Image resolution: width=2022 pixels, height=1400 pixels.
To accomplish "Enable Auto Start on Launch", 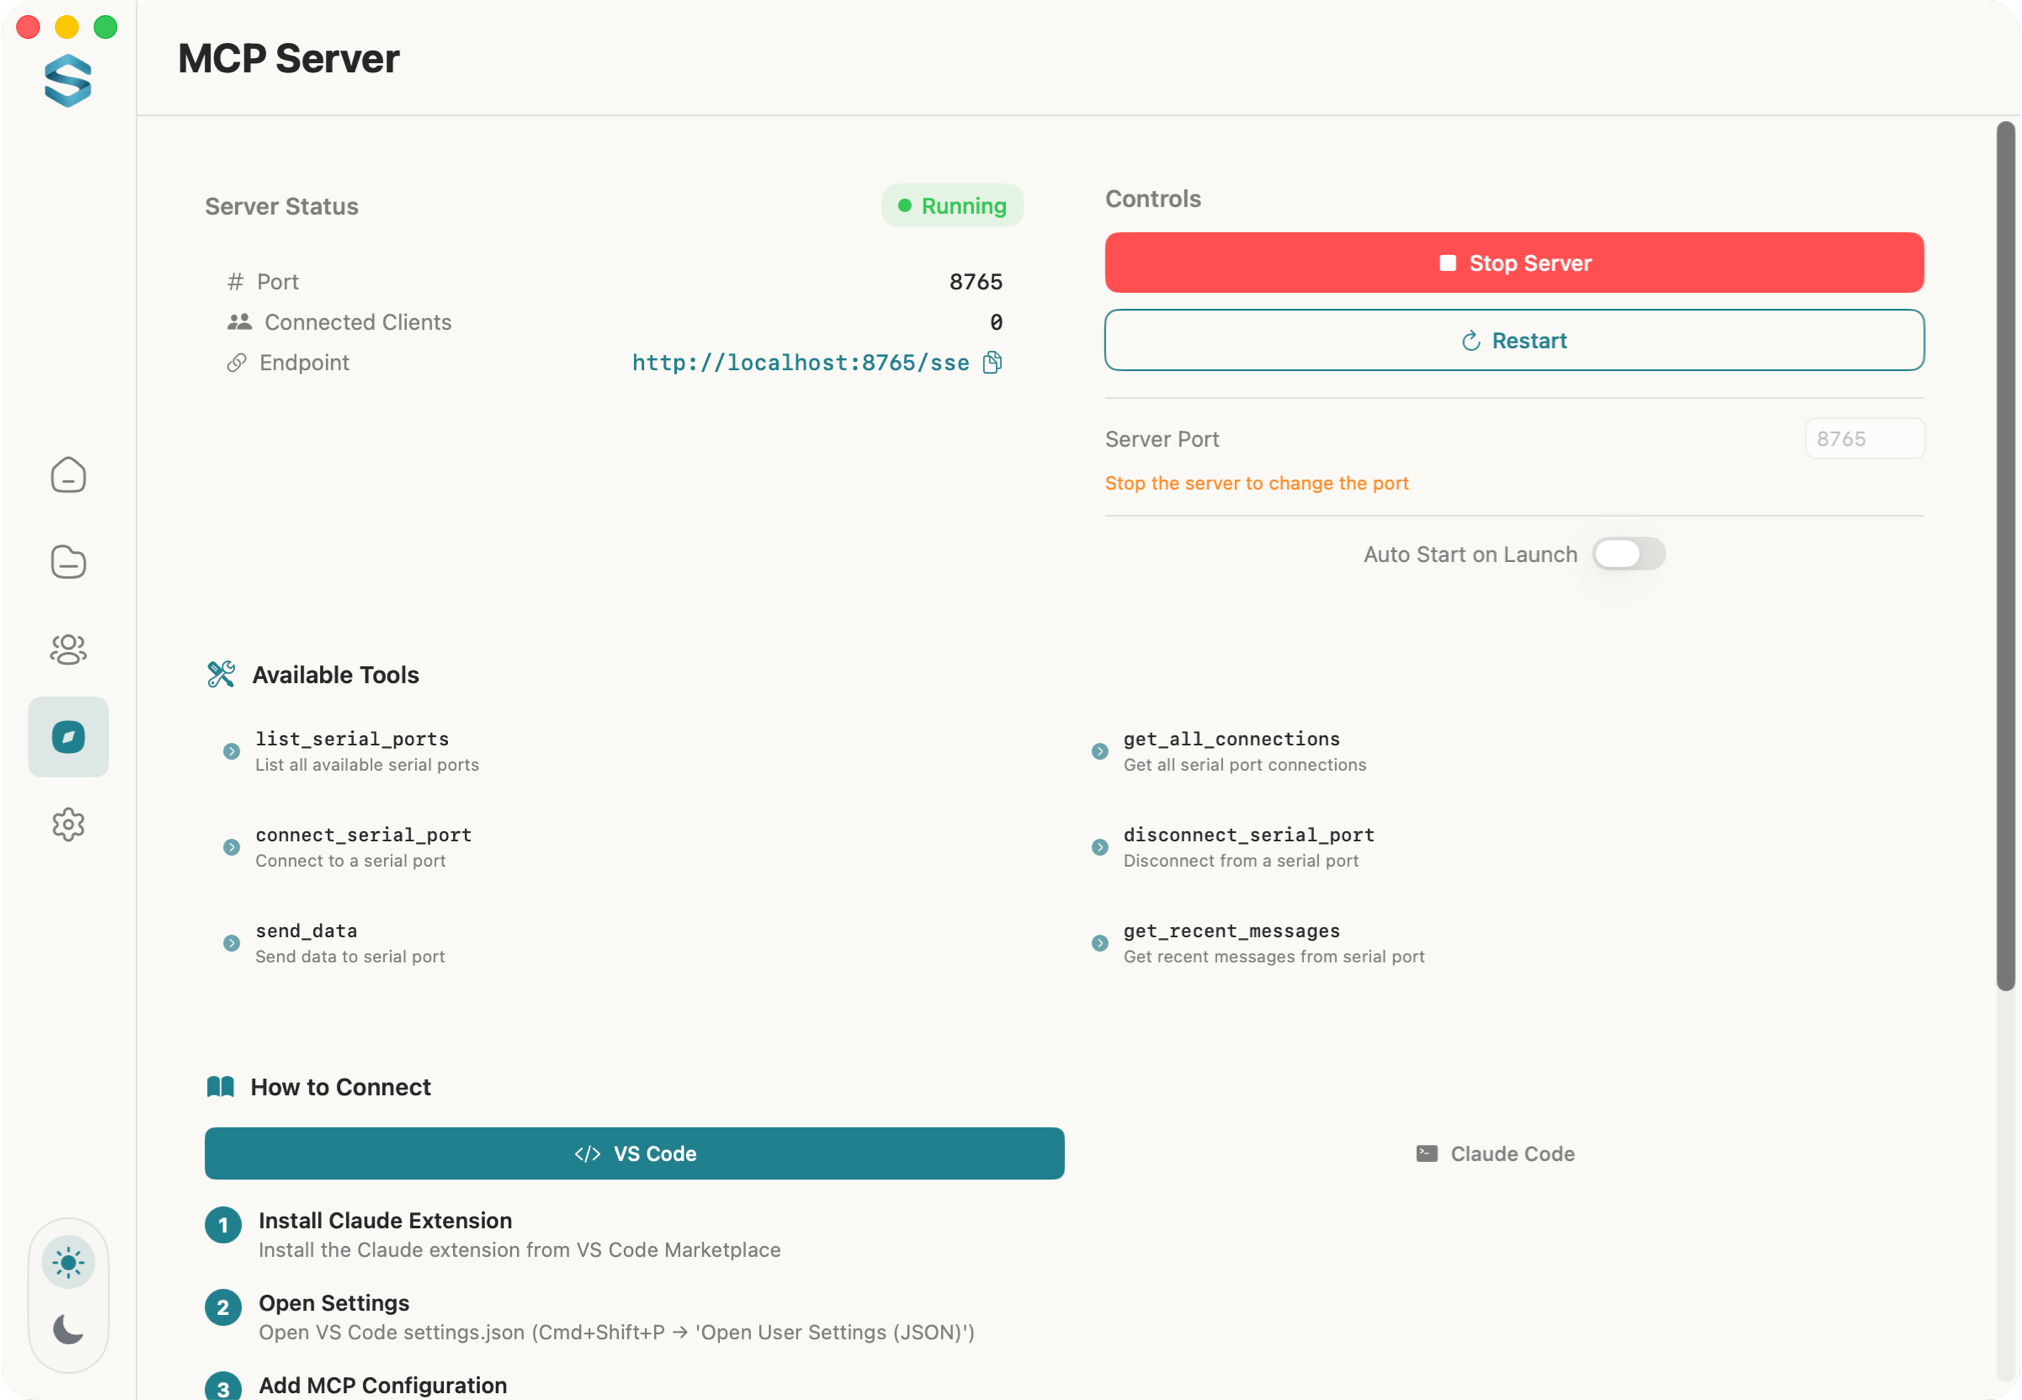I will [1629, 554].
